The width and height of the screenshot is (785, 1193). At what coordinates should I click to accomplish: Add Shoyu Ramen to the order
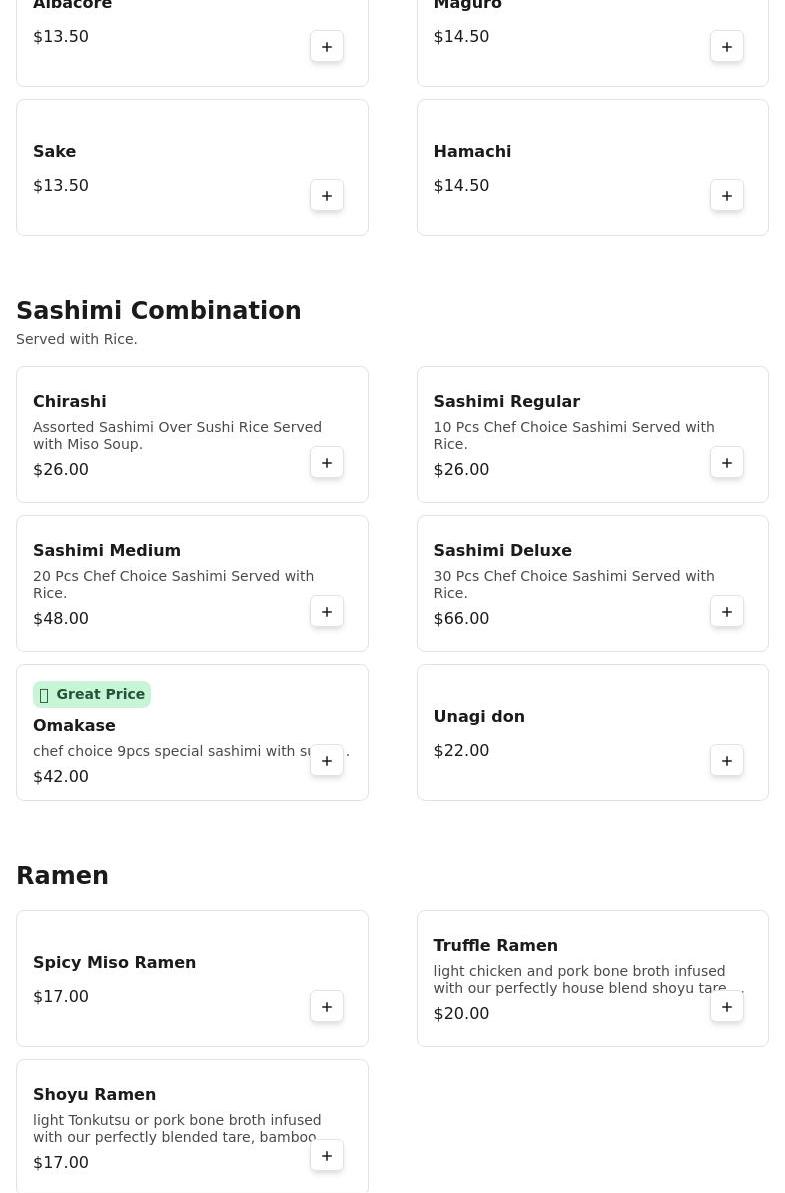point(327,1156)
